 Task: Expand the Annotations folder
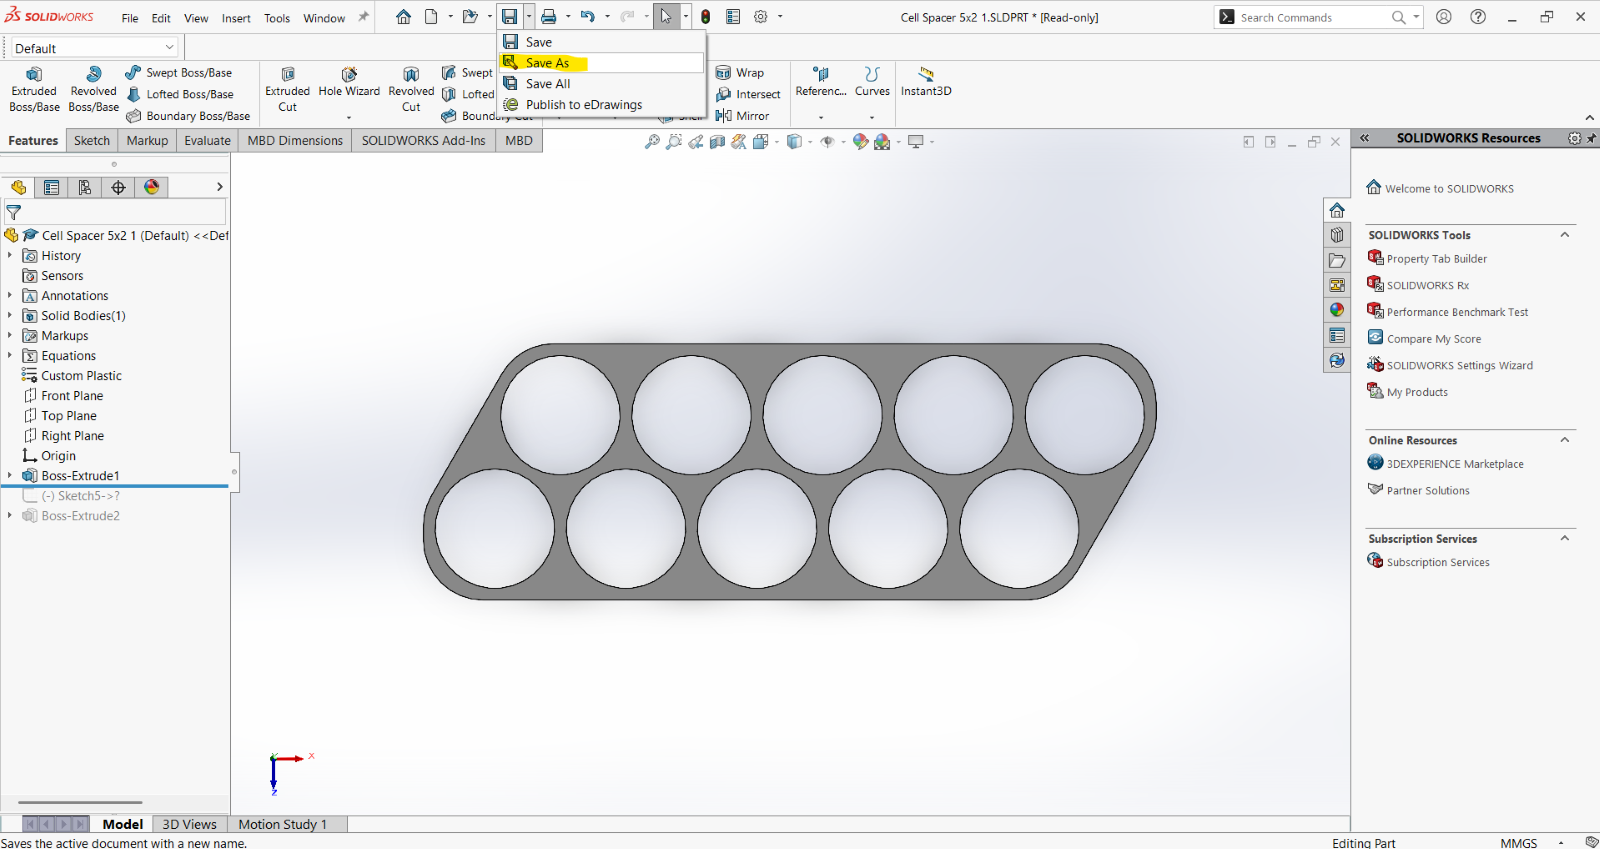[10, 295]
